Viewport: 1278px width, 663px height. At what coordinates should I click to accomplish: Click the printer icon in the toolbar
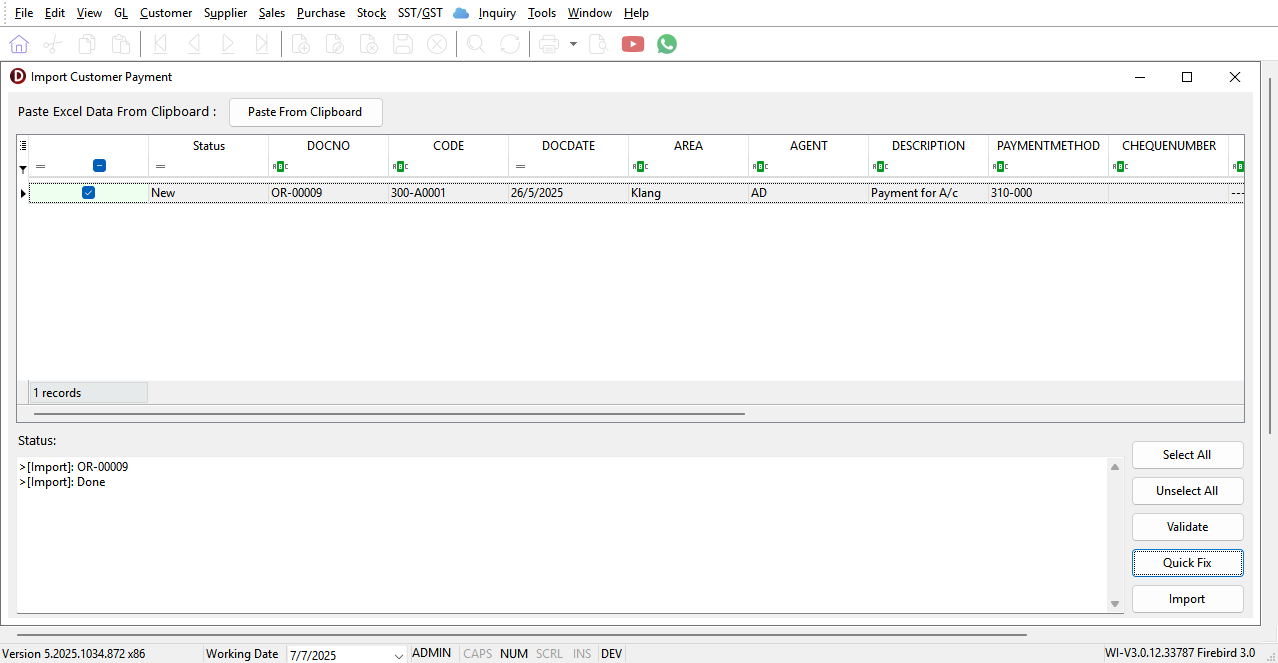pyautogui.click(x=548, y=44)
